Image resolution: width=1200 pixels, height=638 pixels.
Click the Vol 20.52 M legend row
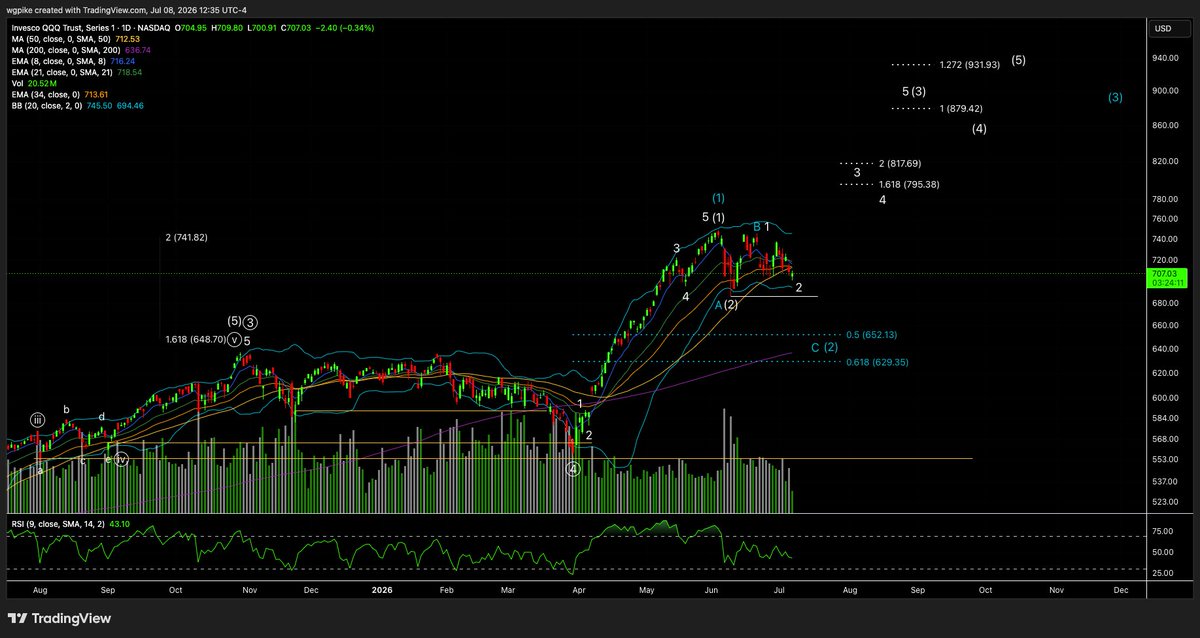[x=32, y=83]
